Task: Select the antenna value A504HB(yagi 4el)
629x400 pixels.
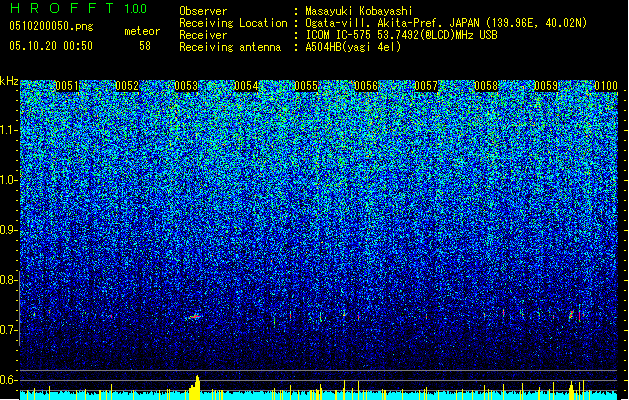Action: 353,47
